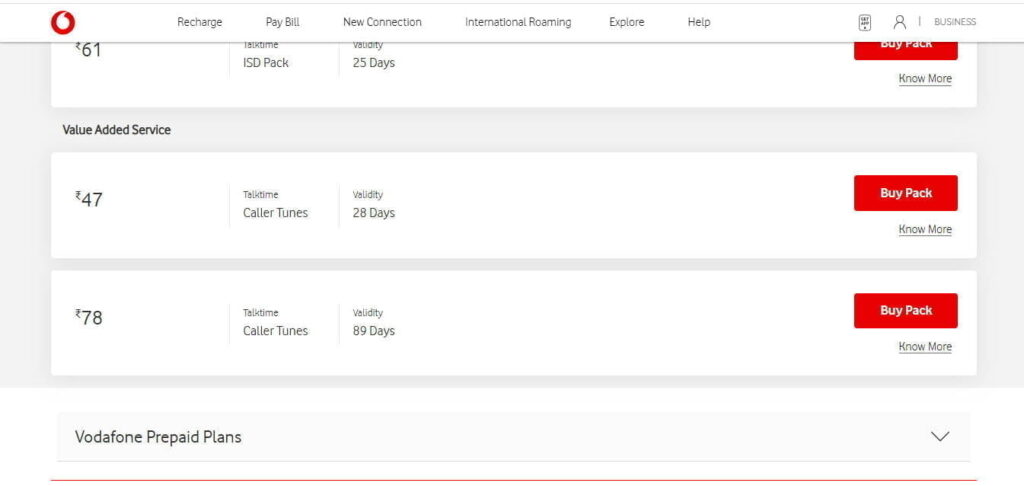
Task: Buy the ₹61 ISD Pack
Action: [x=906, y=51]
